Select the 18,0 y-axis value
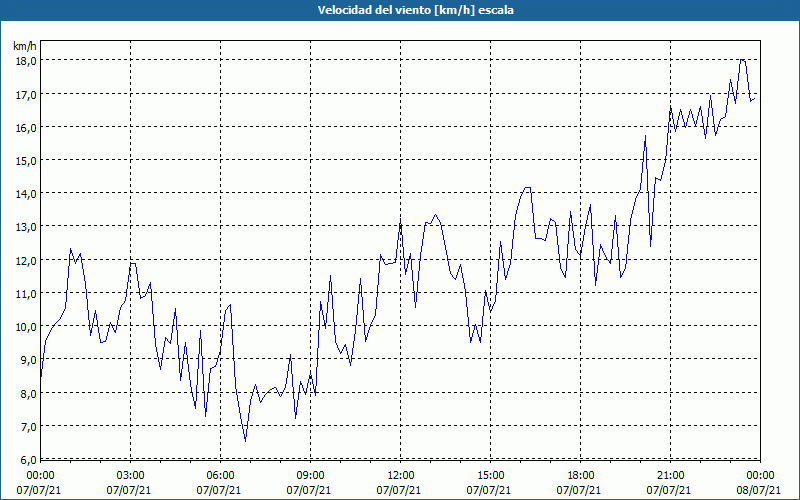This screenshot has height=500, width=800. [x=26, y=61]
